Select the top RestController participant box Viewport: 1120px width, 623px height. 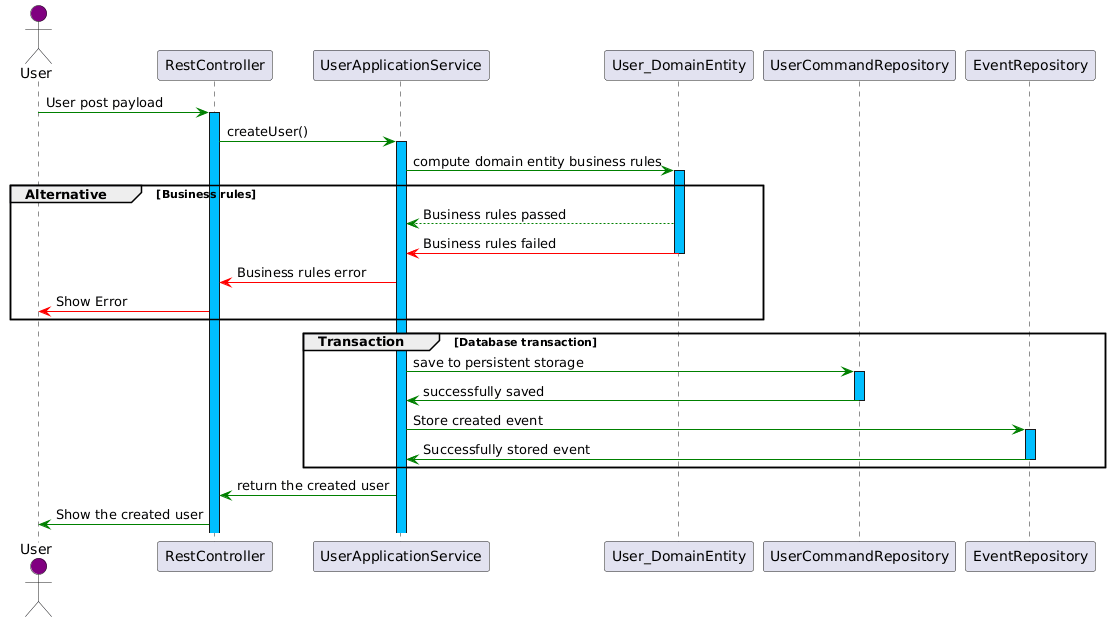214,65
